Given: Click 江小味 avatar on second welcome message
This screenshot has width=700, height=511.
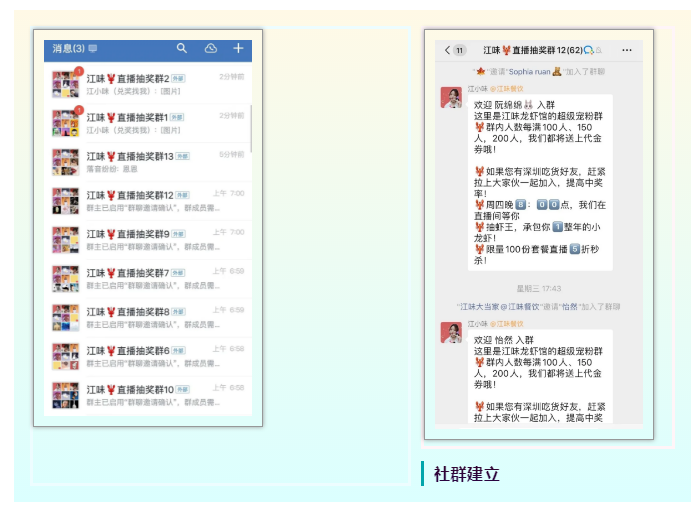Looking at the screenshot, I should (451, 332).
